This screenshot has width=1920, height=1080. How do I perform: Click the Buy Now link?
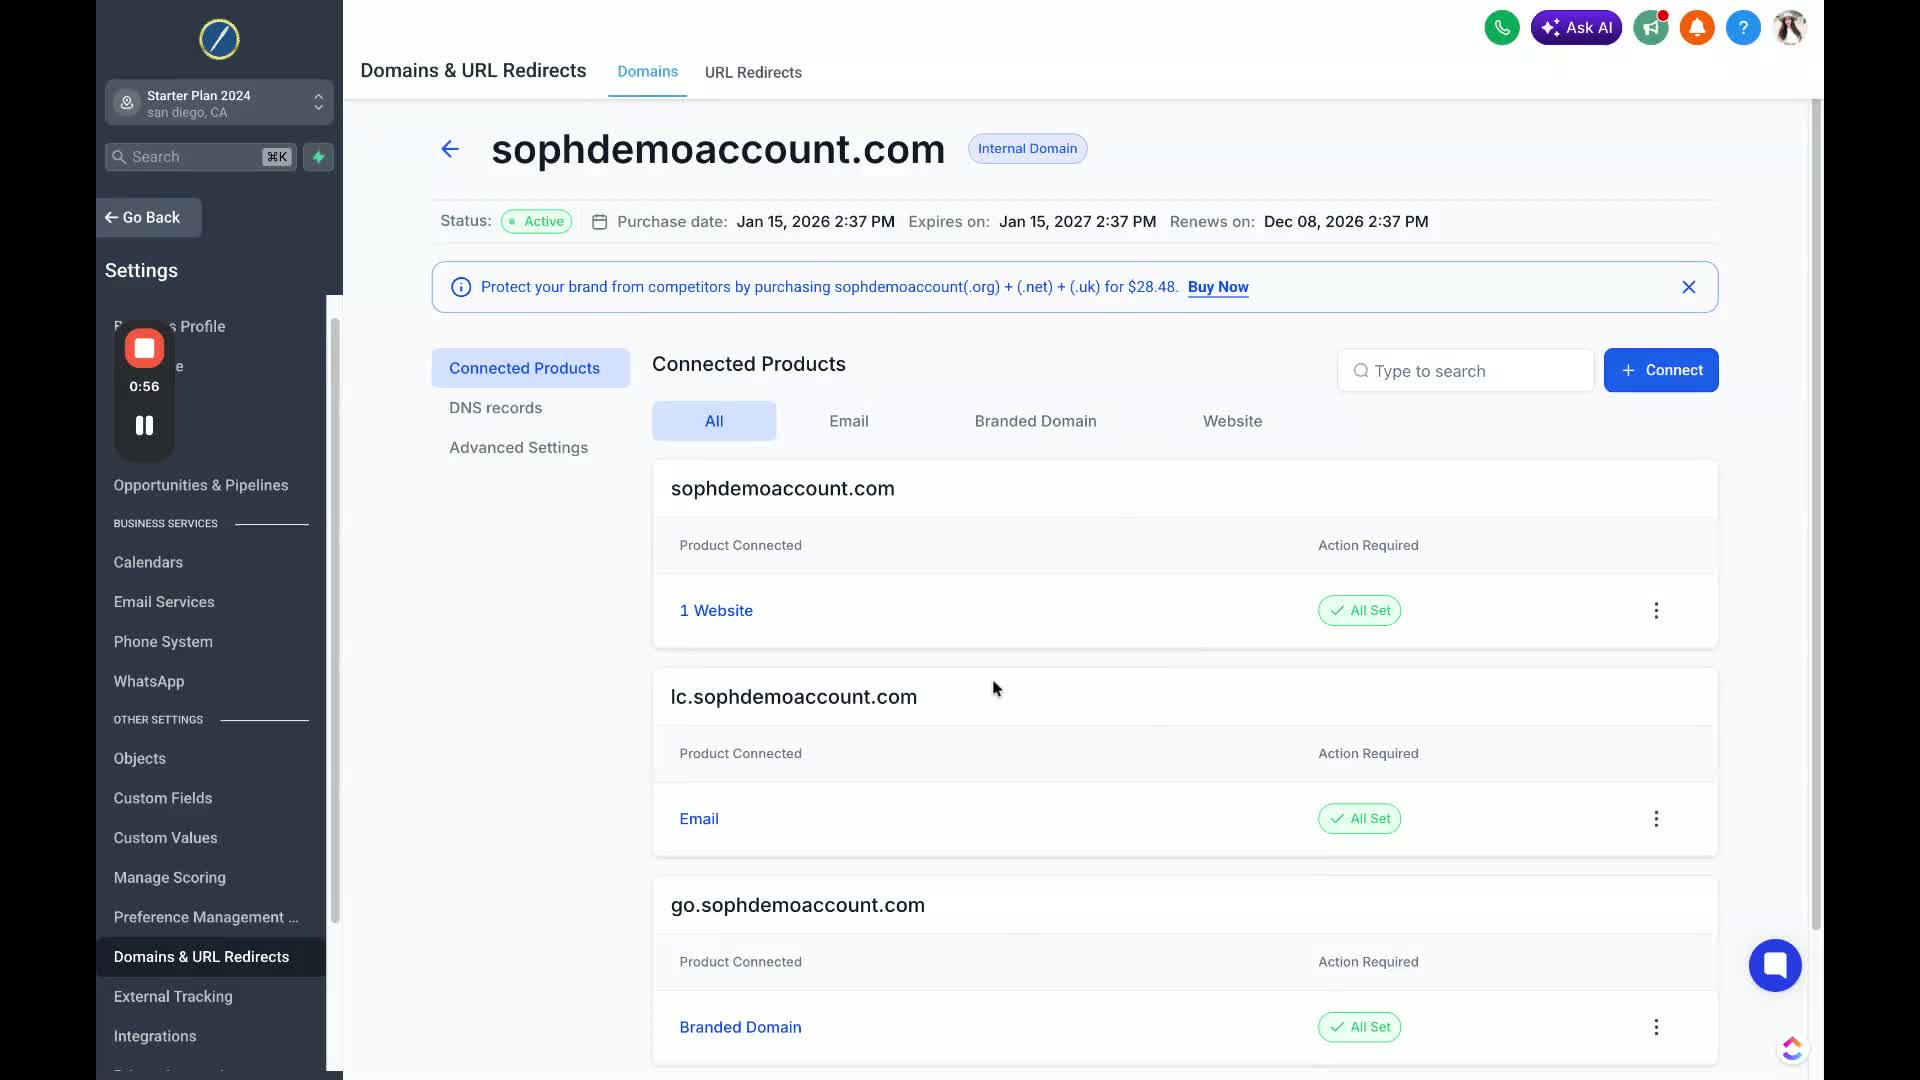click(x=1218, y=287)
